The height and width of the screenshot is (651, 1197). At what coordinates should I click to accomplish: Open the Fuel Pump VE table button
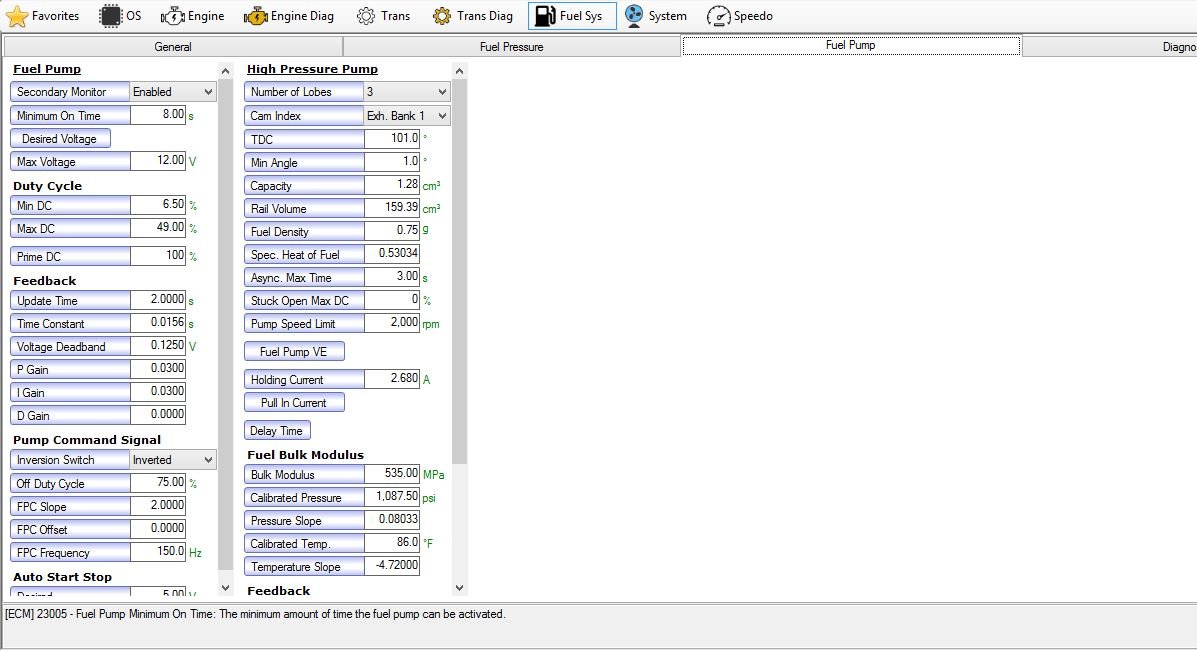[294, 352]
